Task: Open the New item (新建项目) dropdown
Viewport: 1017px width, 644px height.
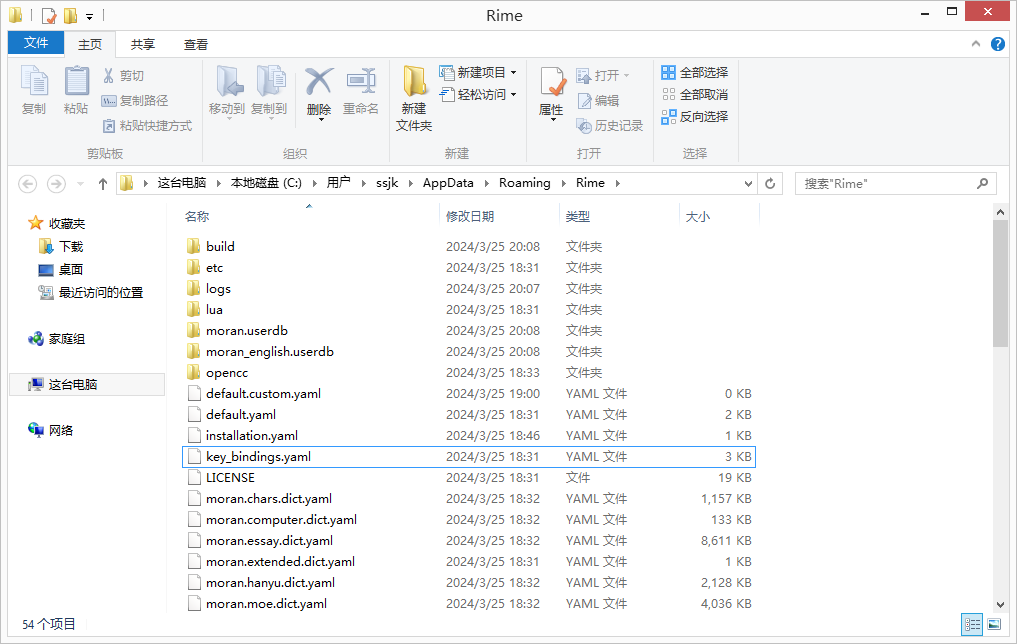Action: click(x=514, y=72)
